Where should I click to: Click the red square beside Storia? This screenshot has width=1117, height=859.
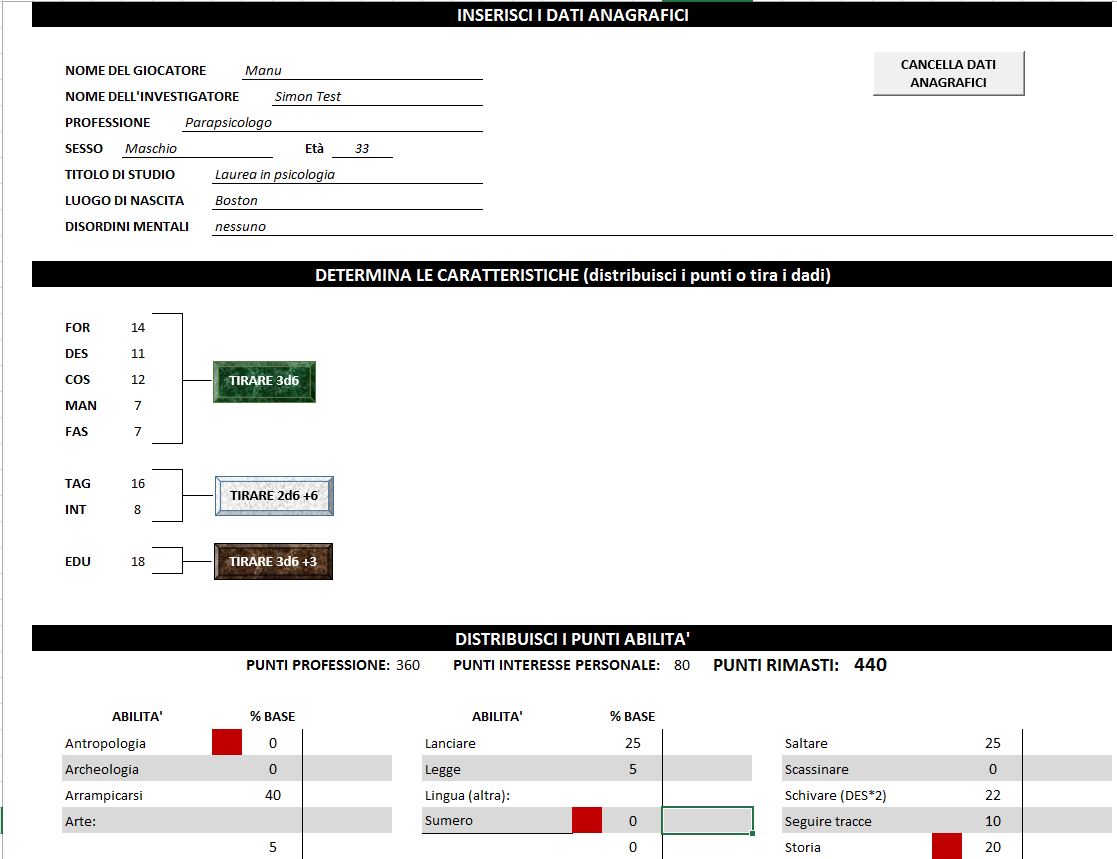tap(946, 846)
